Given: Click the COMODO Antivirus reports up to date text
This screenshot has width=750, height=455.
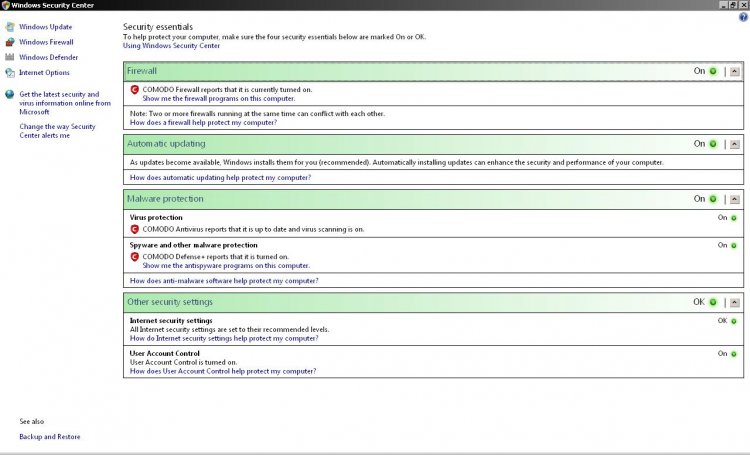Looking at the screenshot, I should (x=253, y=229).
